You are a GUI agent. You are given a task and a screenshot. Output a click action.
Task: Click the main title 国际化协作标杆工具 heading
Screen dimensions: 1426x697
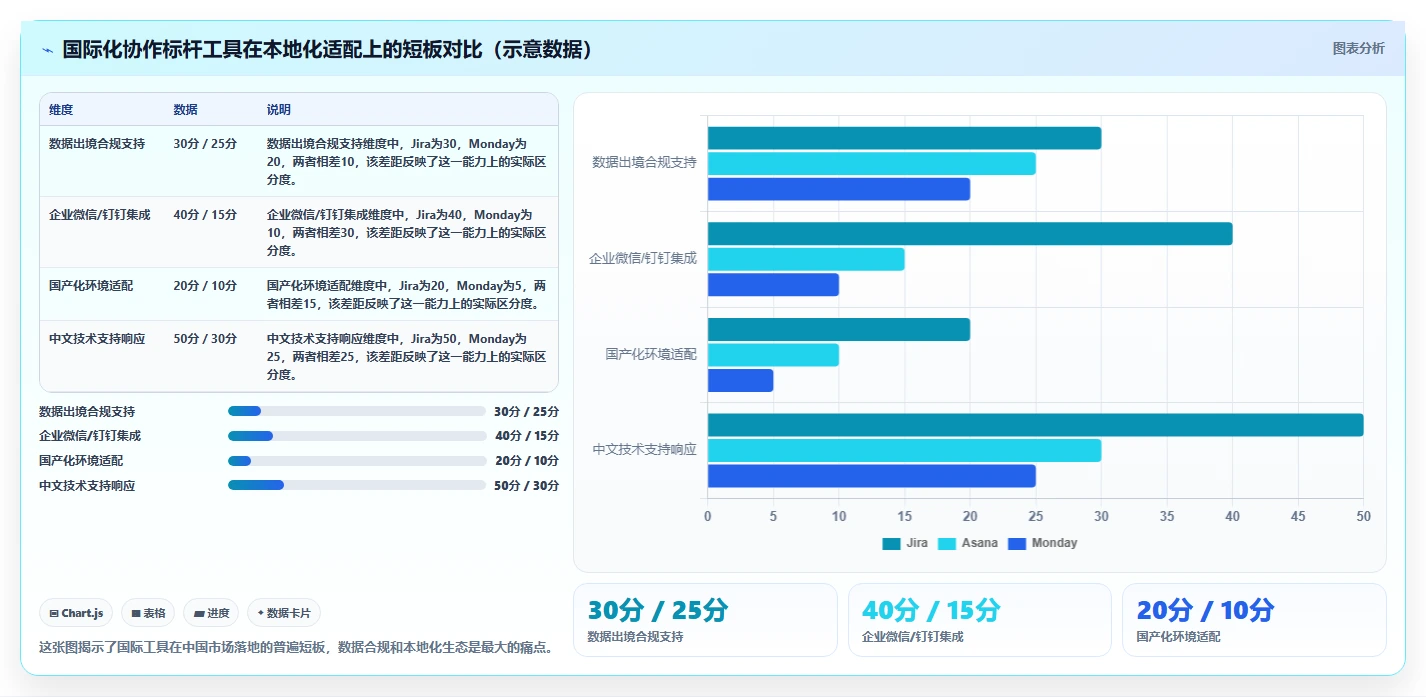(x=328, y=49)
